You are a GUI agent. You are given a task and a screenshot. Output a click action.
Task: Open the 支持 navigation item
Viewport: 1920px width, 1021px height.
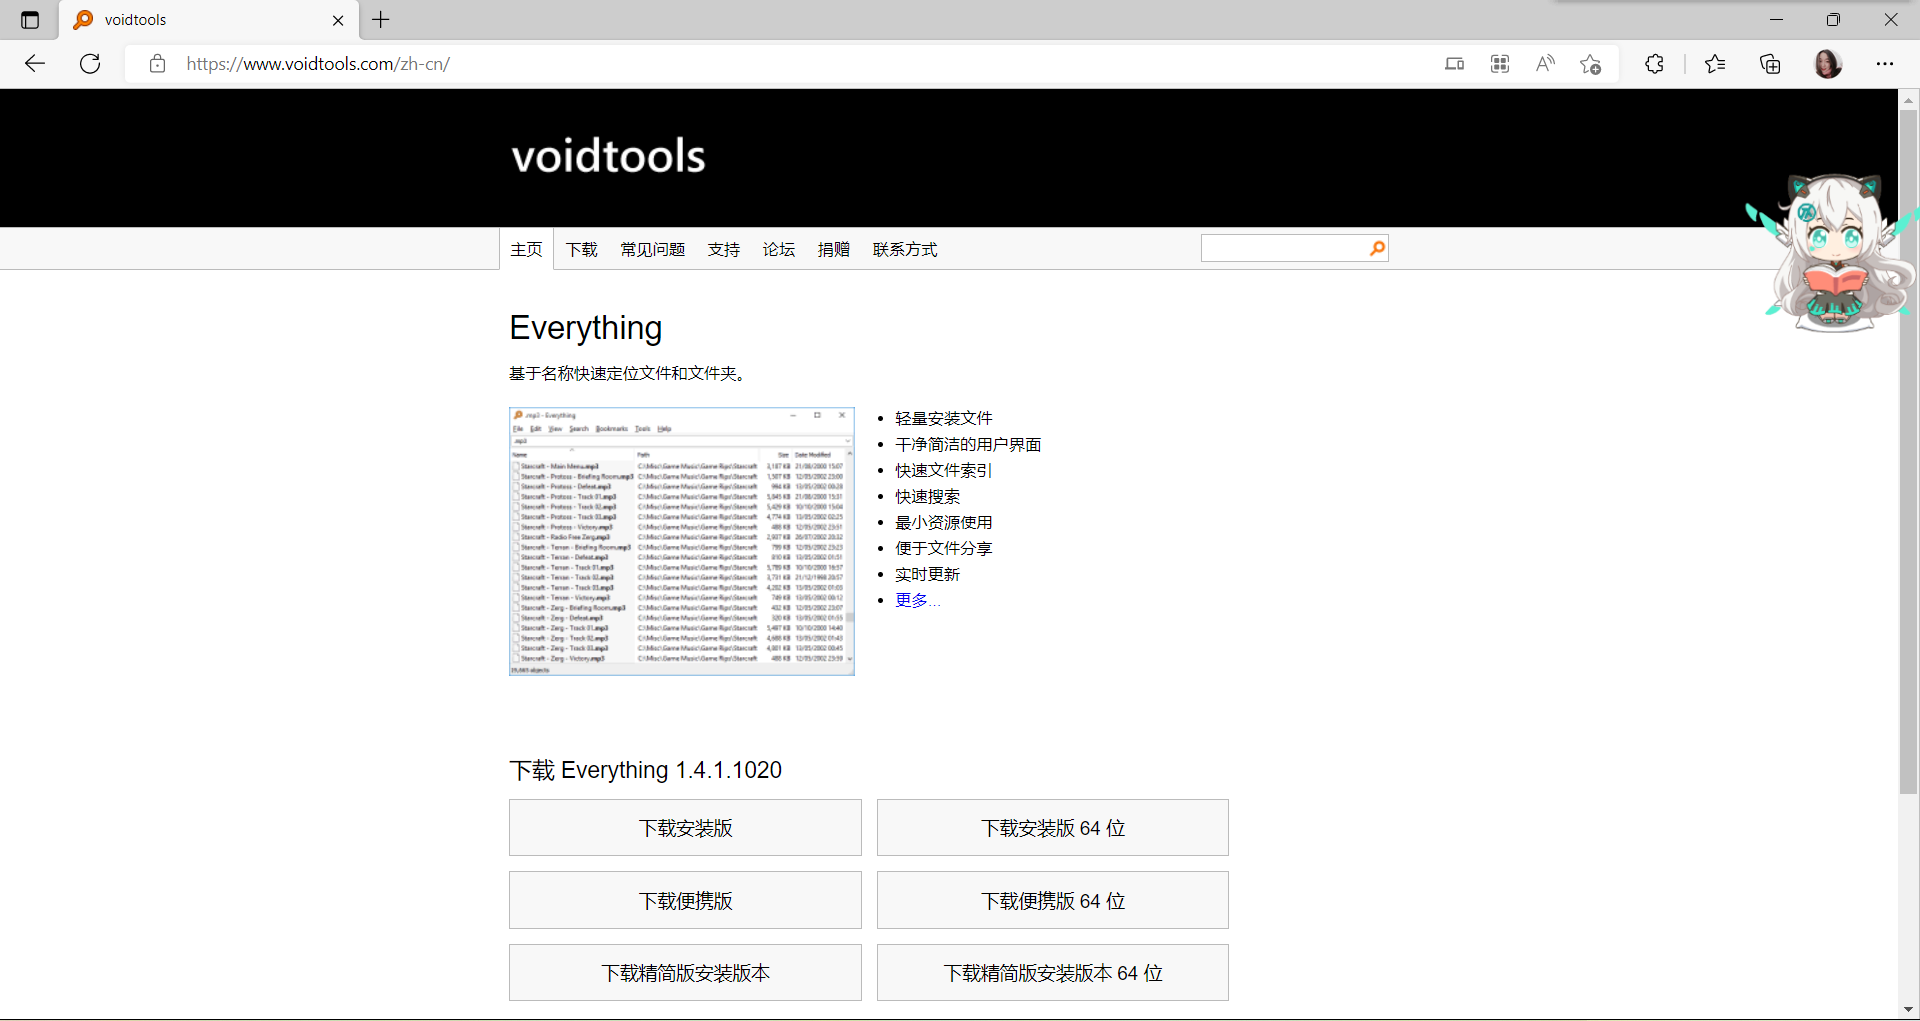(724, 249)
